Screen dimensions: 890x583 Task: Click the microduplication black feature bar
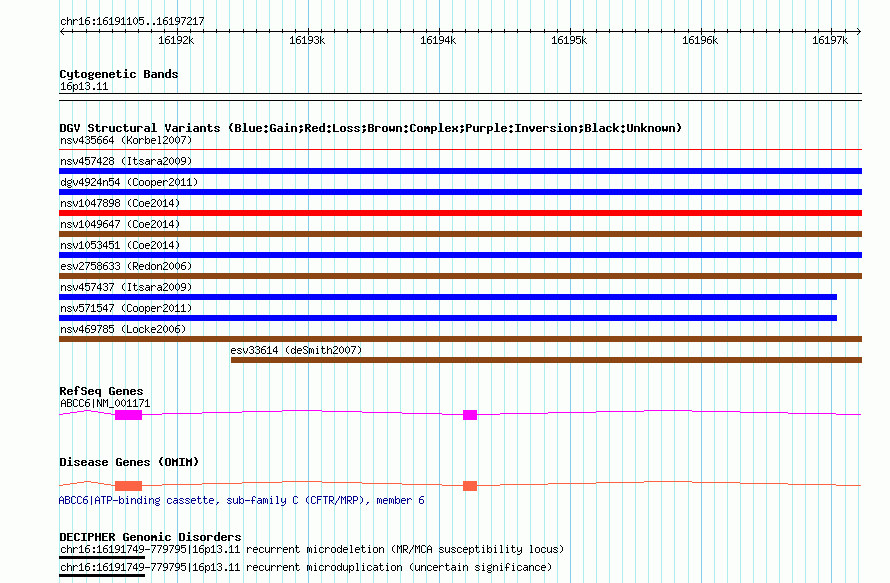pos(102,575)
